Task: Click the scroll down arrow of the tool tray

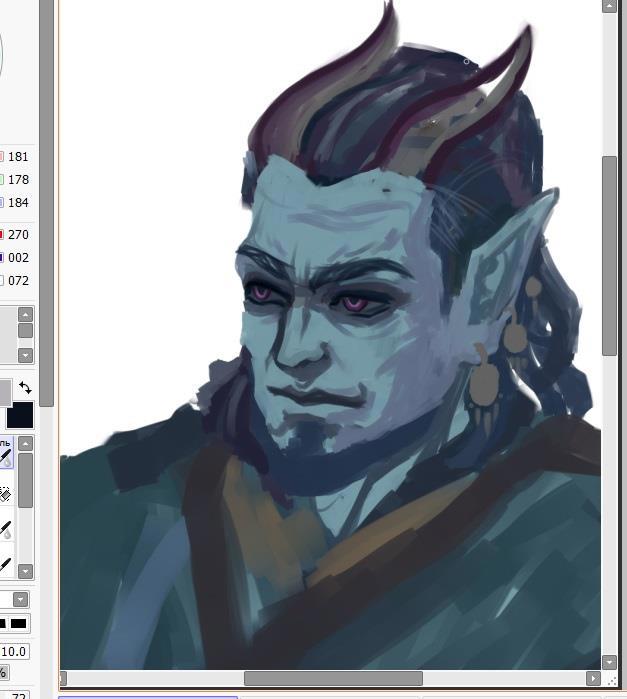Action: coord(26,571)
